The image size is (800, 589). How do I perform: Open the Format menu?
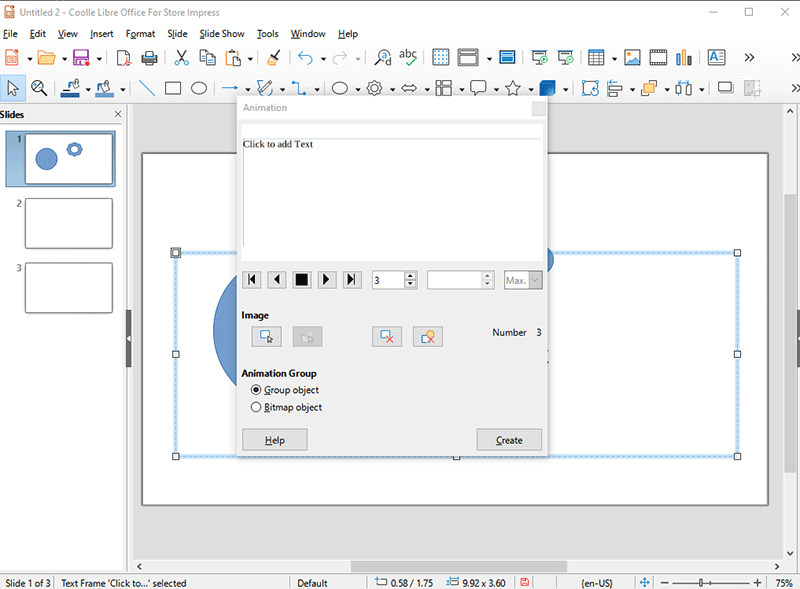point(140,34)
